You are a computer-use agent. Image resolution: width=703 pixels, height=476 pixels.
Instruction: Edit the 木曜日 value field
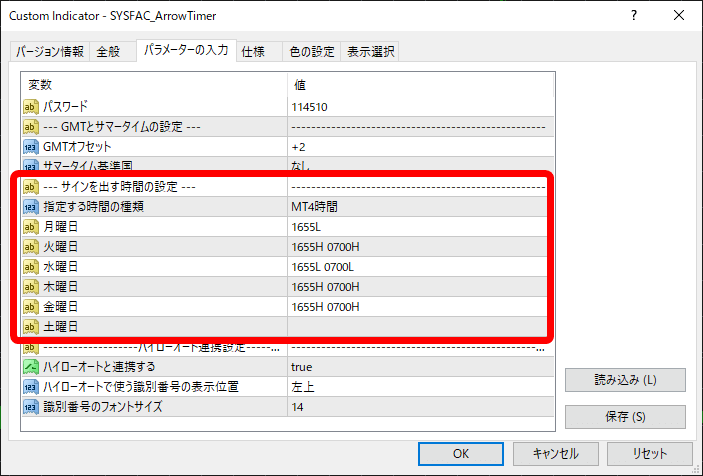point(417,286)
